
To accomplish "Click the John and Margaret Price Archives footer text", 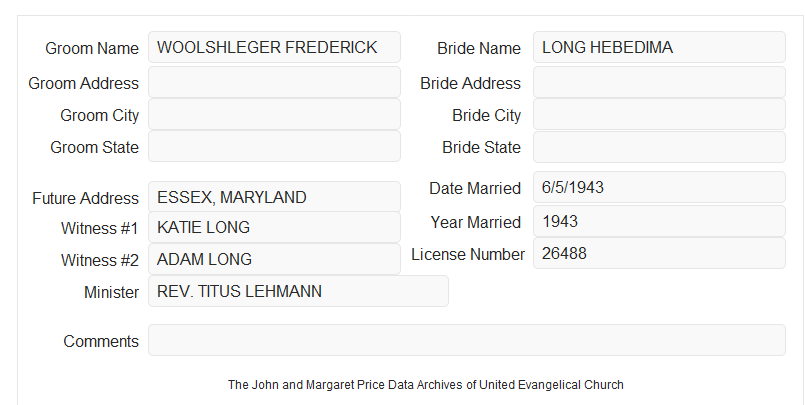I will (426, 385).
